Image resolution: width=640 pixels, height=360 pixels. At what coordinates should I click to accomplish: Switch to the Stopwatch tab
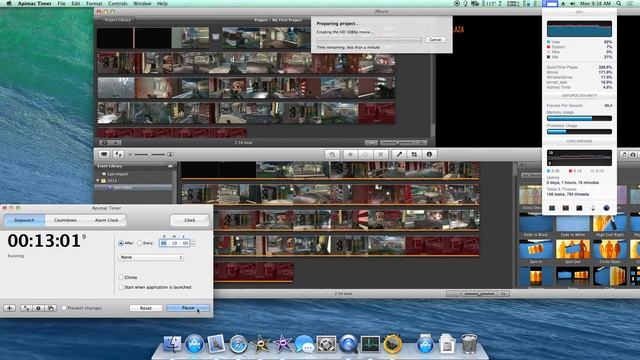tap(24, 220)
